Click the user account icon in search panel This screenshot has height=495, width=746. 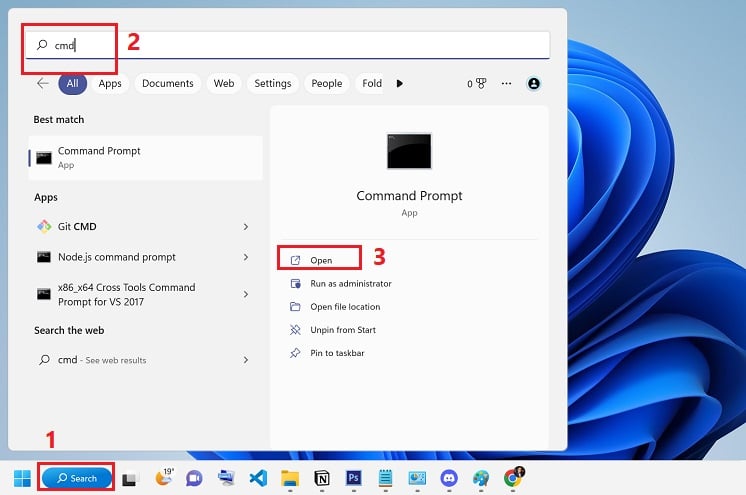click(534, 84)
